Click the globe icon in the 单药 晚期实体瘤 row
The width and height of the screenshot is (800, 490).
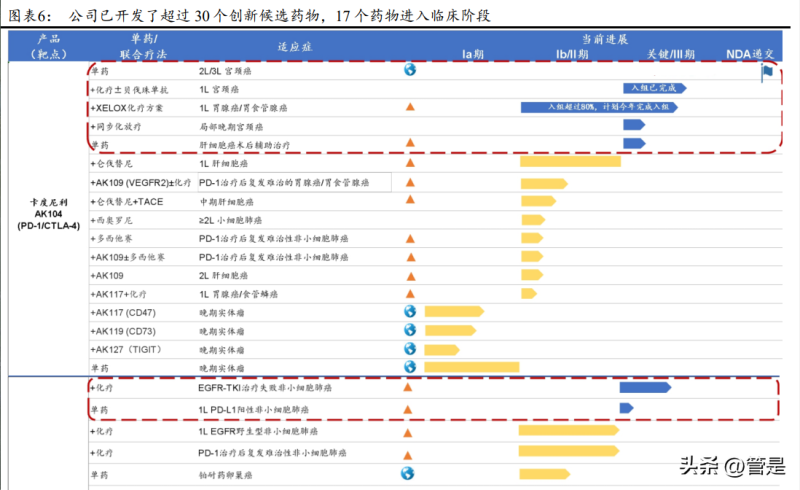(x=410, y=367)
